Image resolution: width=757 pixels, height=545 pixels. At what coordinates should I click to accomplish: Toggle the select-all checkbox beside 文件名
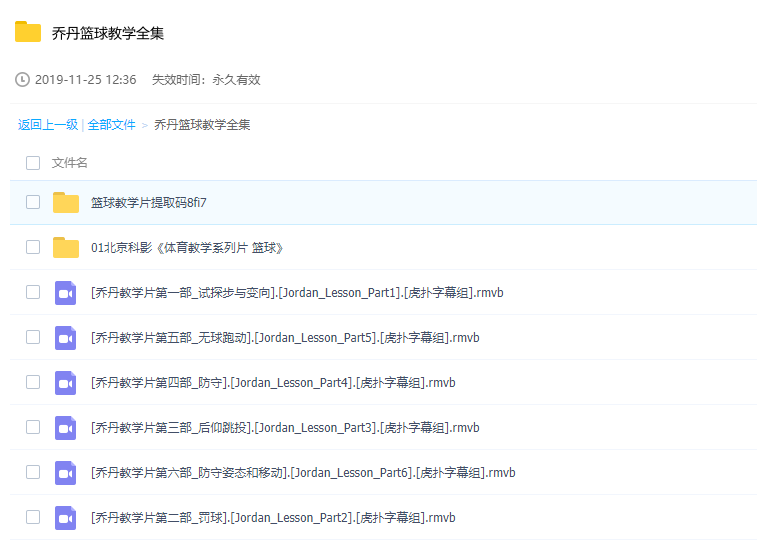pyautogui.click(x=33, y=163)
